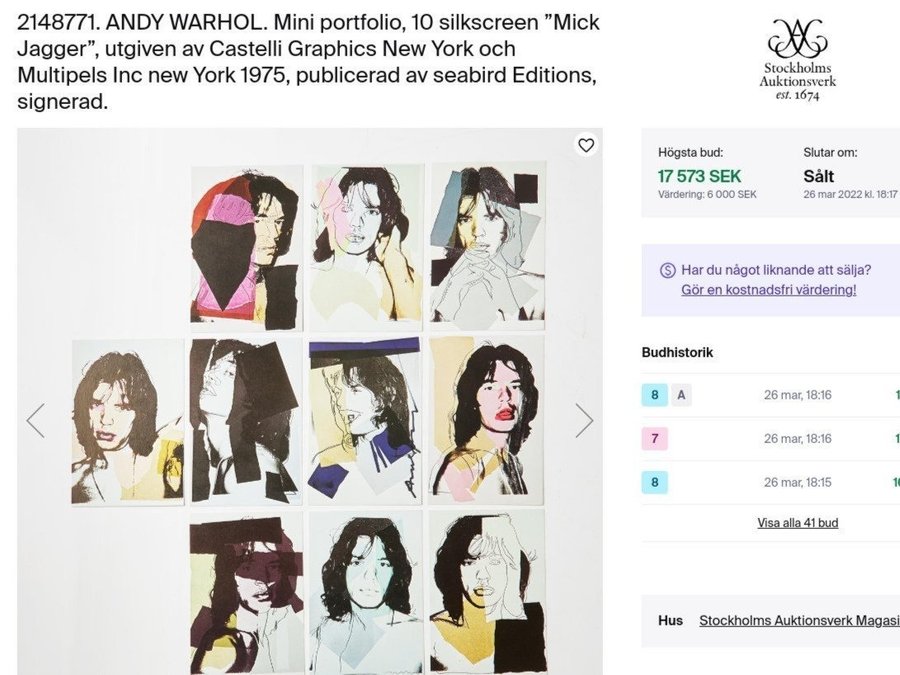Click the grey A autobid badge
This screenshot has width=900, height=675.
tap(681, 395)
